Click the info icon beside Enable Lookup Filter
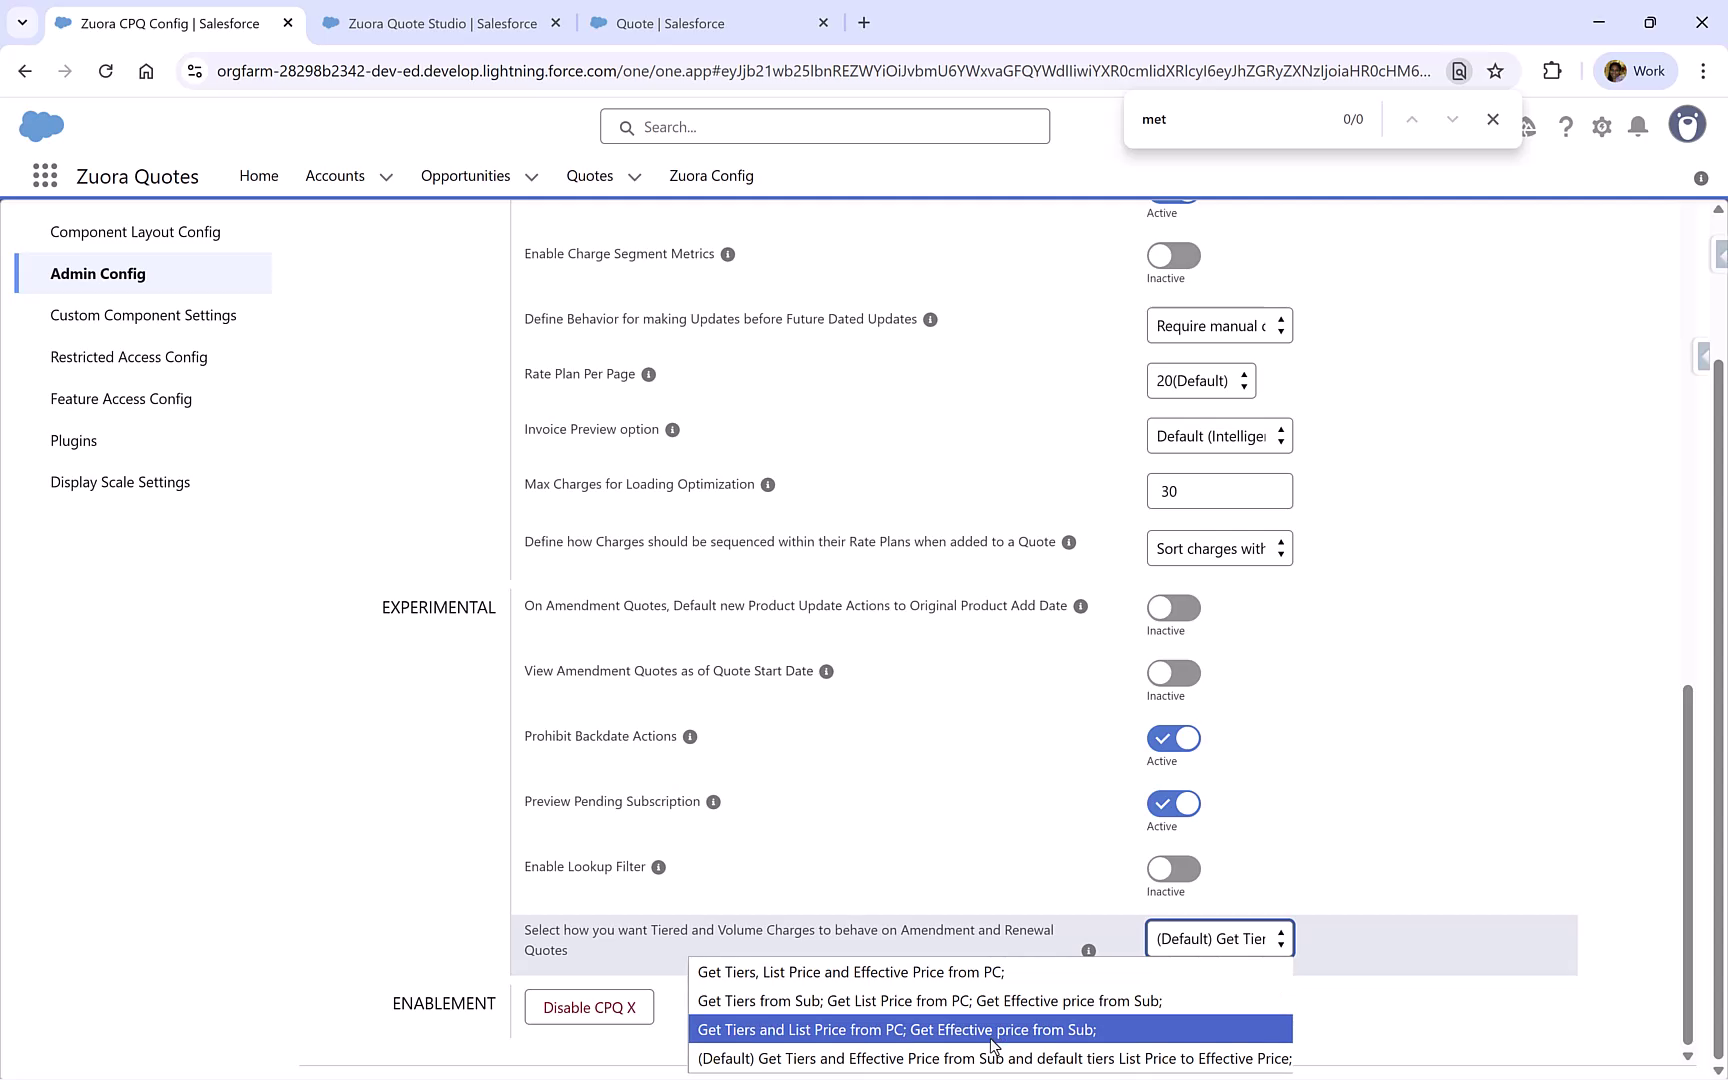 point(658,867)
